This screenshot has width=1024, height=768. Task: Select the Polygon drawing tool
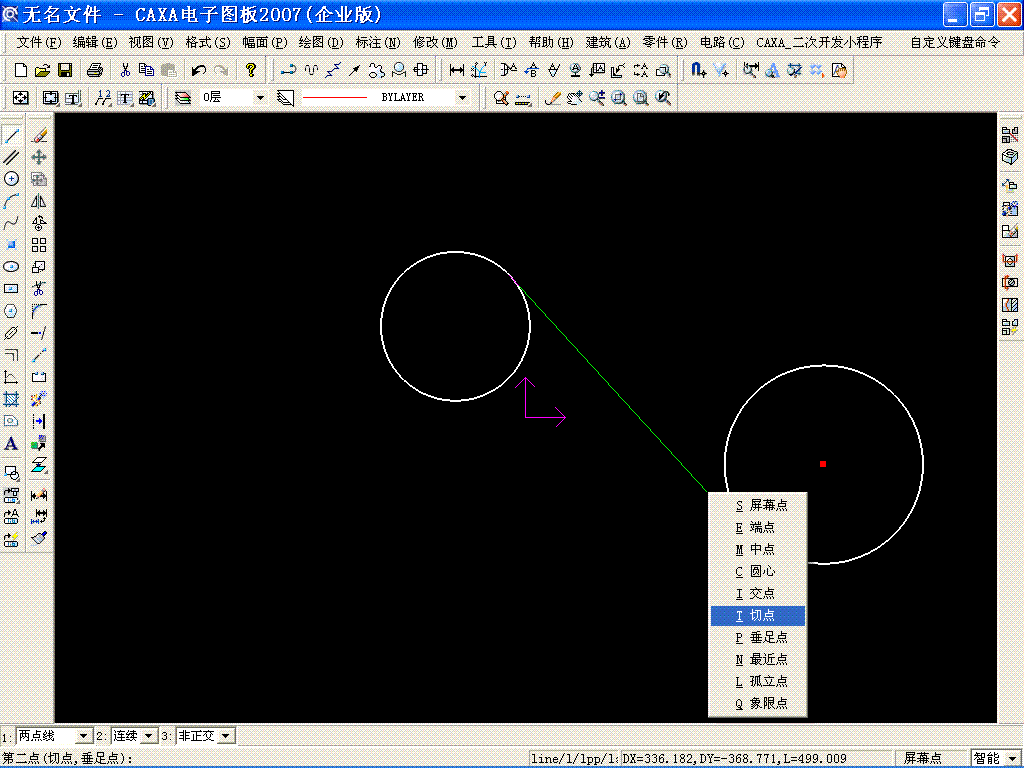coord(11,311)
